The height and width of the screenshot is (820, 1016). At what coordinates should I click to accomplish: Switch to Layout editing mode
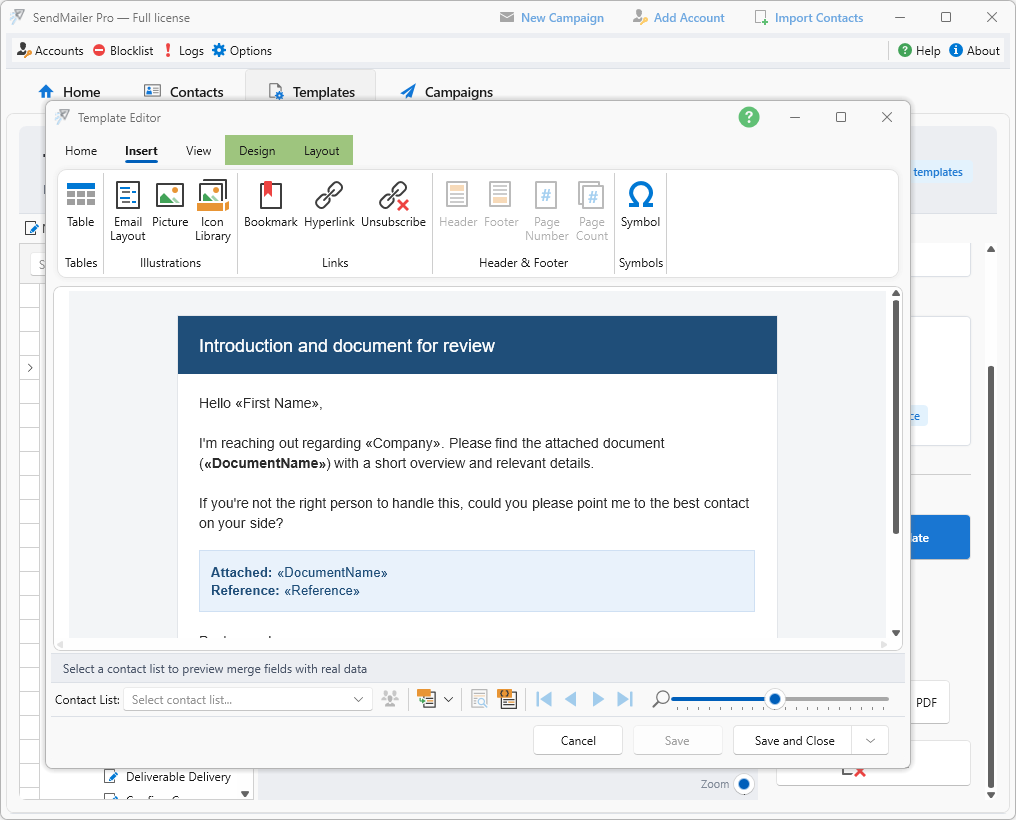pyautogui.click(x=320, y=150)
